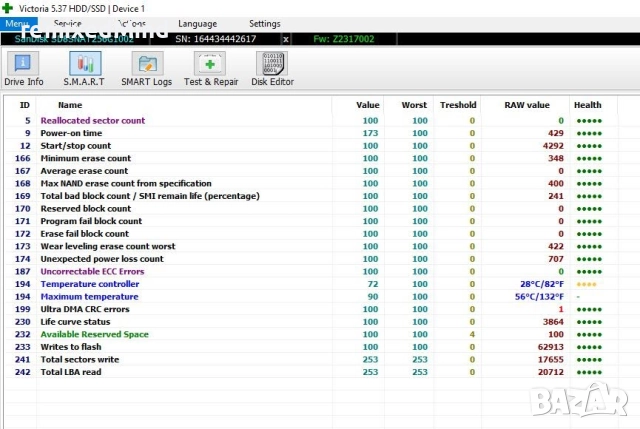
Task: Click the Victoria green cross app icon
Action: 8,8
